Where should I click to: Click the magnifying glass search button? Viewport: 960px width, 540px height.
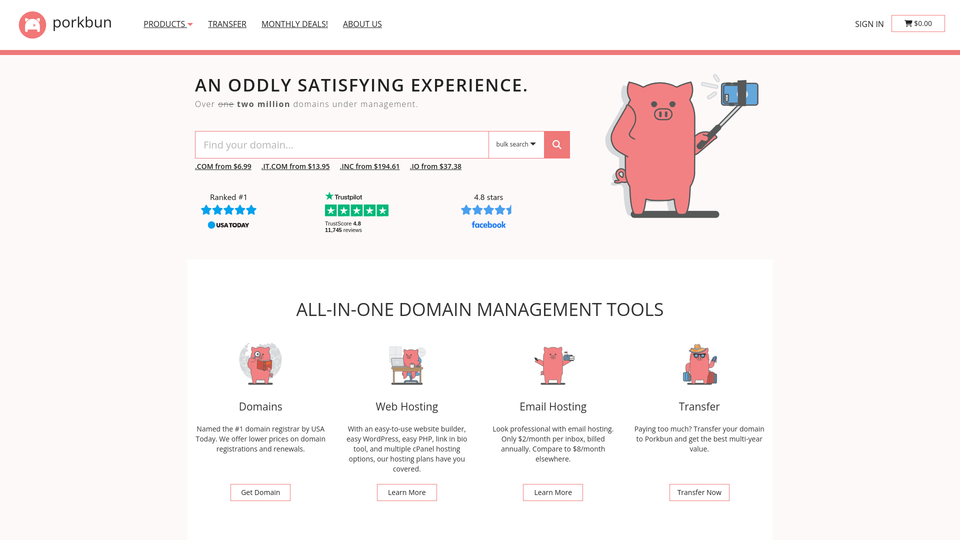click(x=557, y=144)
